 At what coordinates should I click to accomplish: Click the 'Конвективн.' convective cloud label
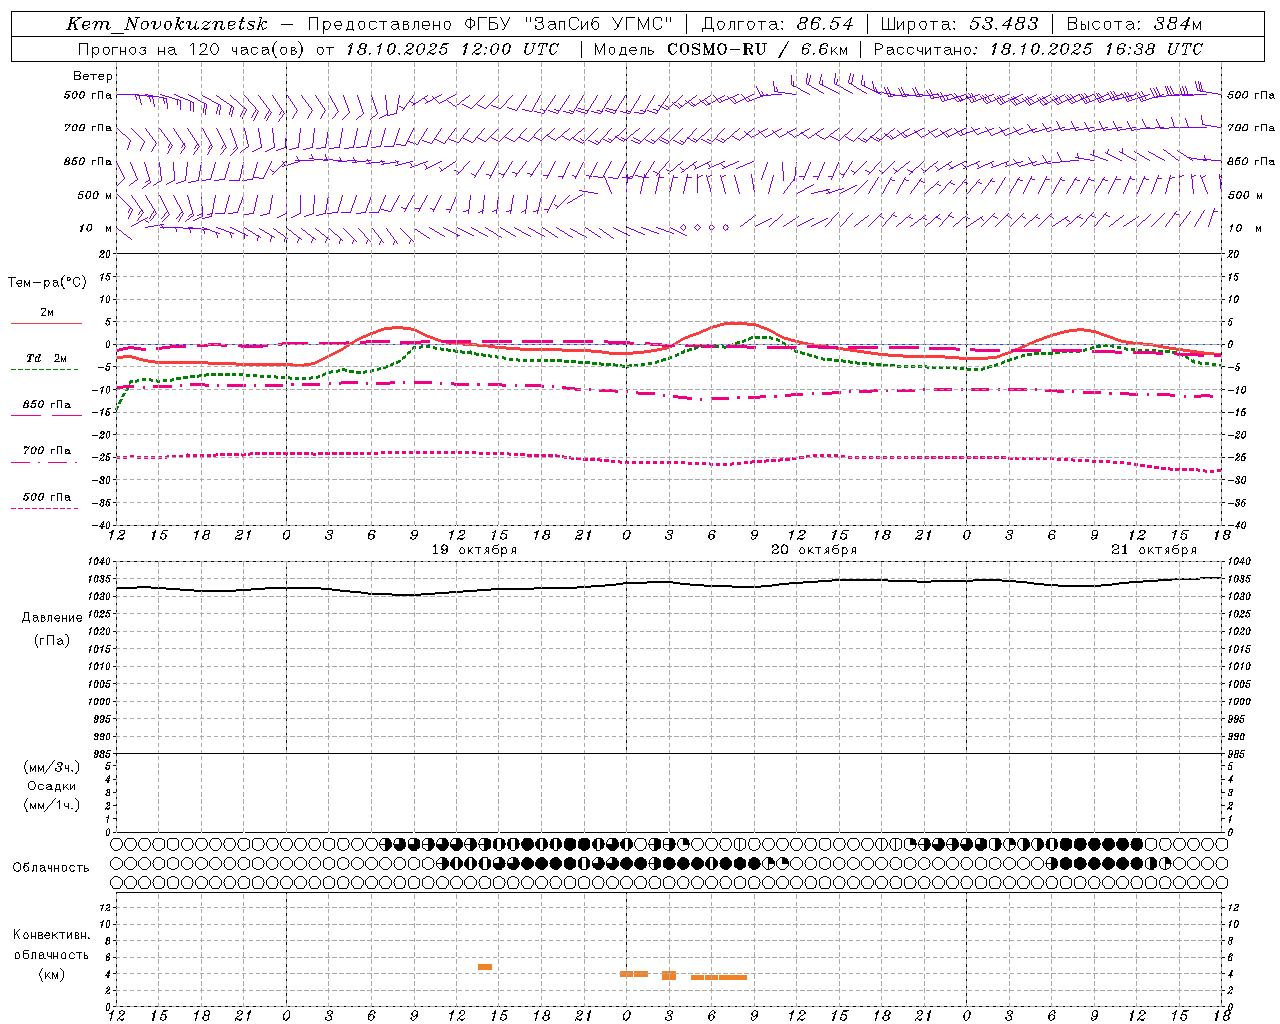coord(51,935)
